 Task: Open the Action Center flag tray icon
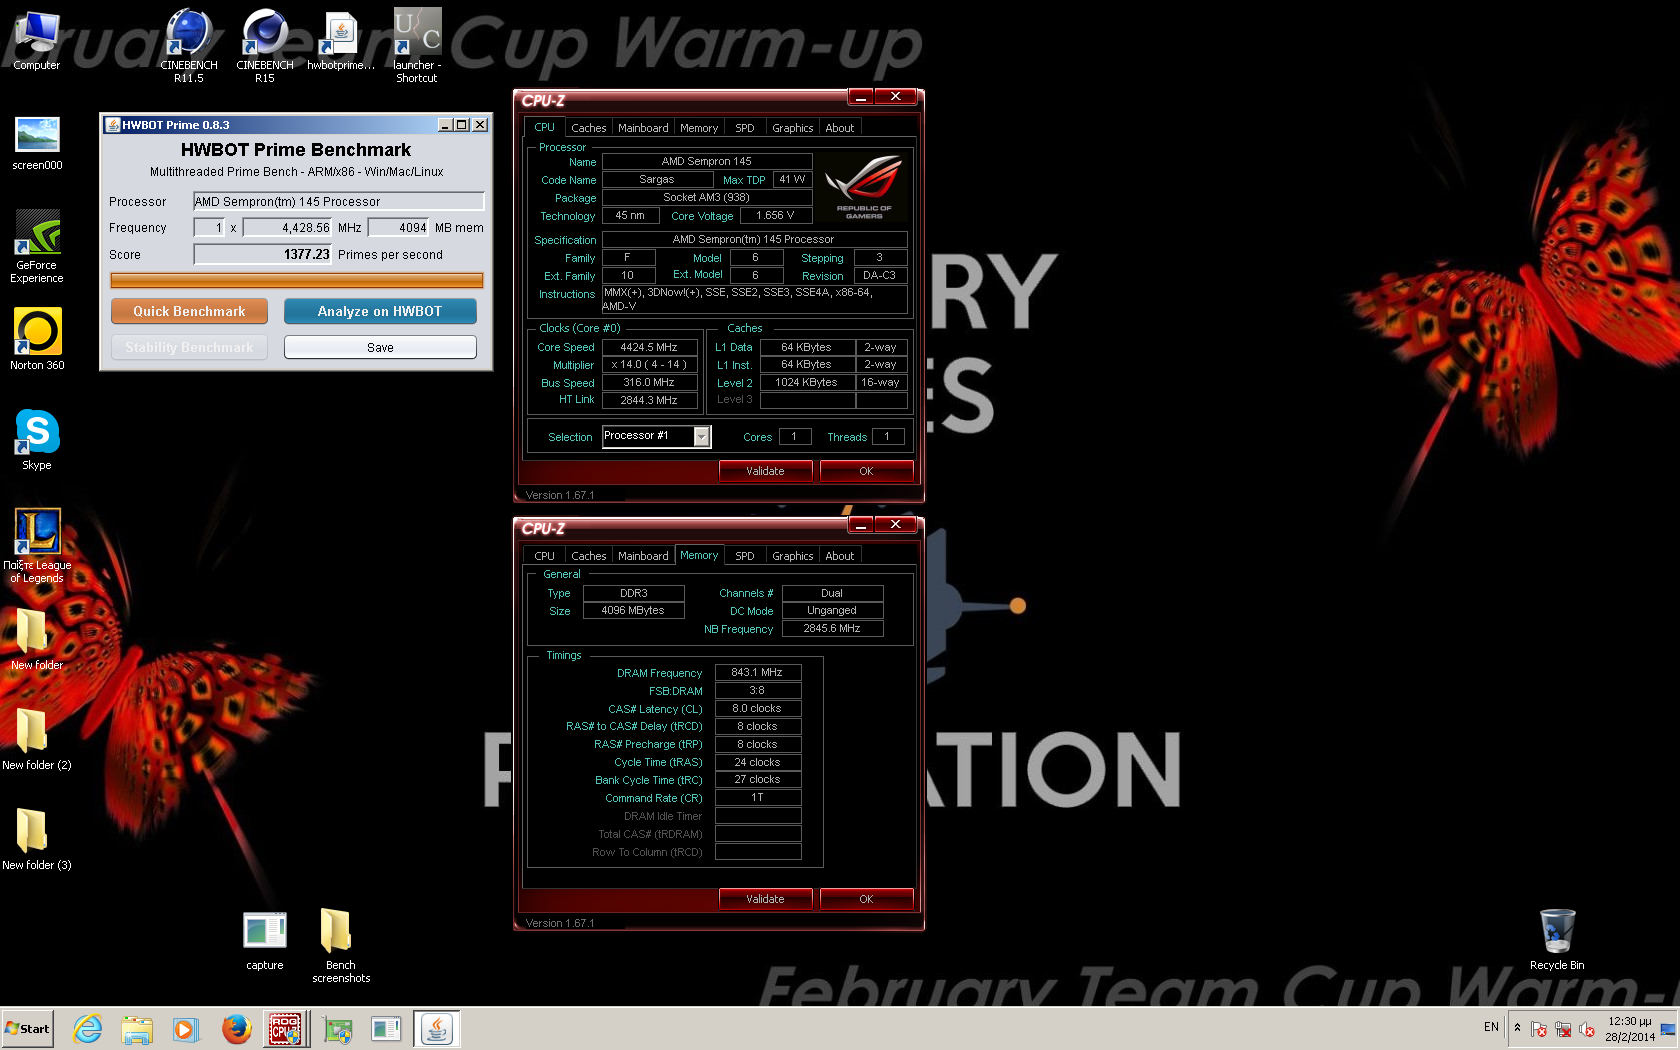click(x=1539, y=1029)
